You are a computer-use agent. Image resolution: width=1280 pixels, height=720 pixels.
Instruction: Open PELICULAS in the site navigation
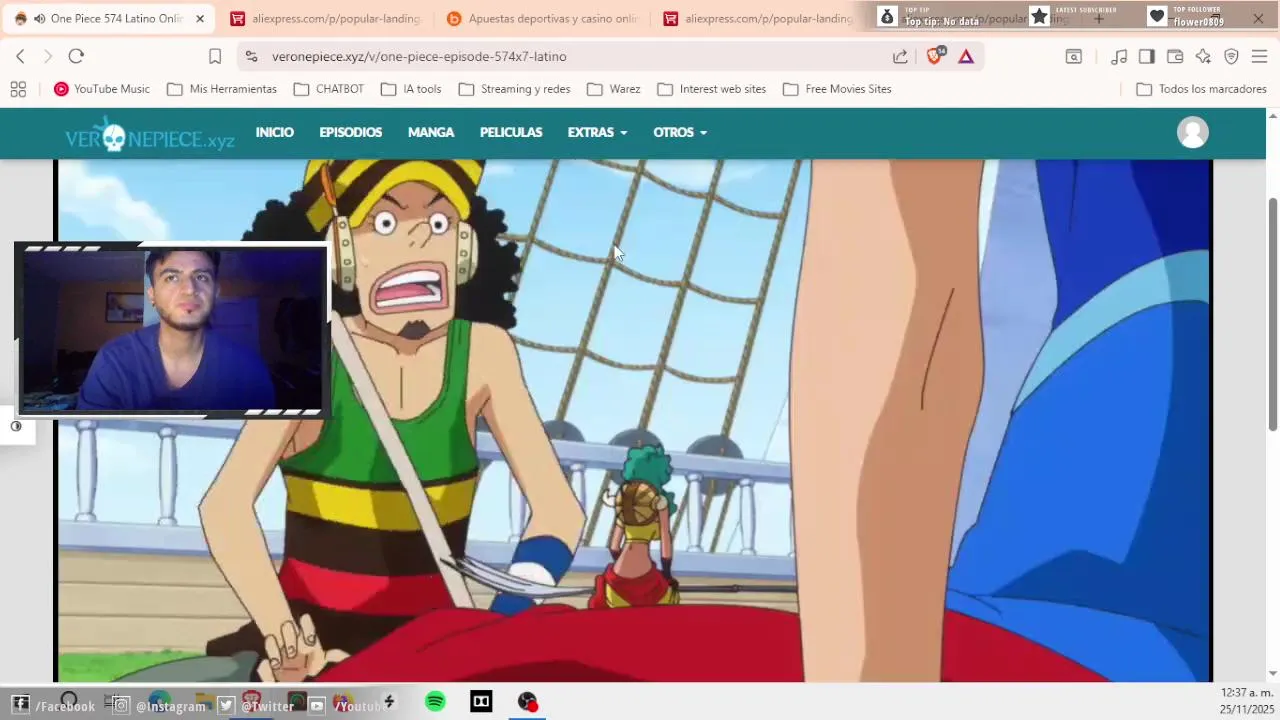click(511, 132)
